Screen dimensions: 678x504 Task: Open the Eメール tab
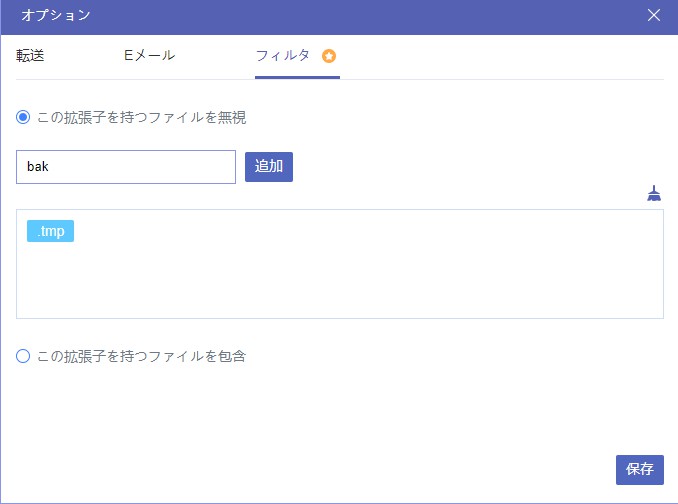click(x=149, y=55)
